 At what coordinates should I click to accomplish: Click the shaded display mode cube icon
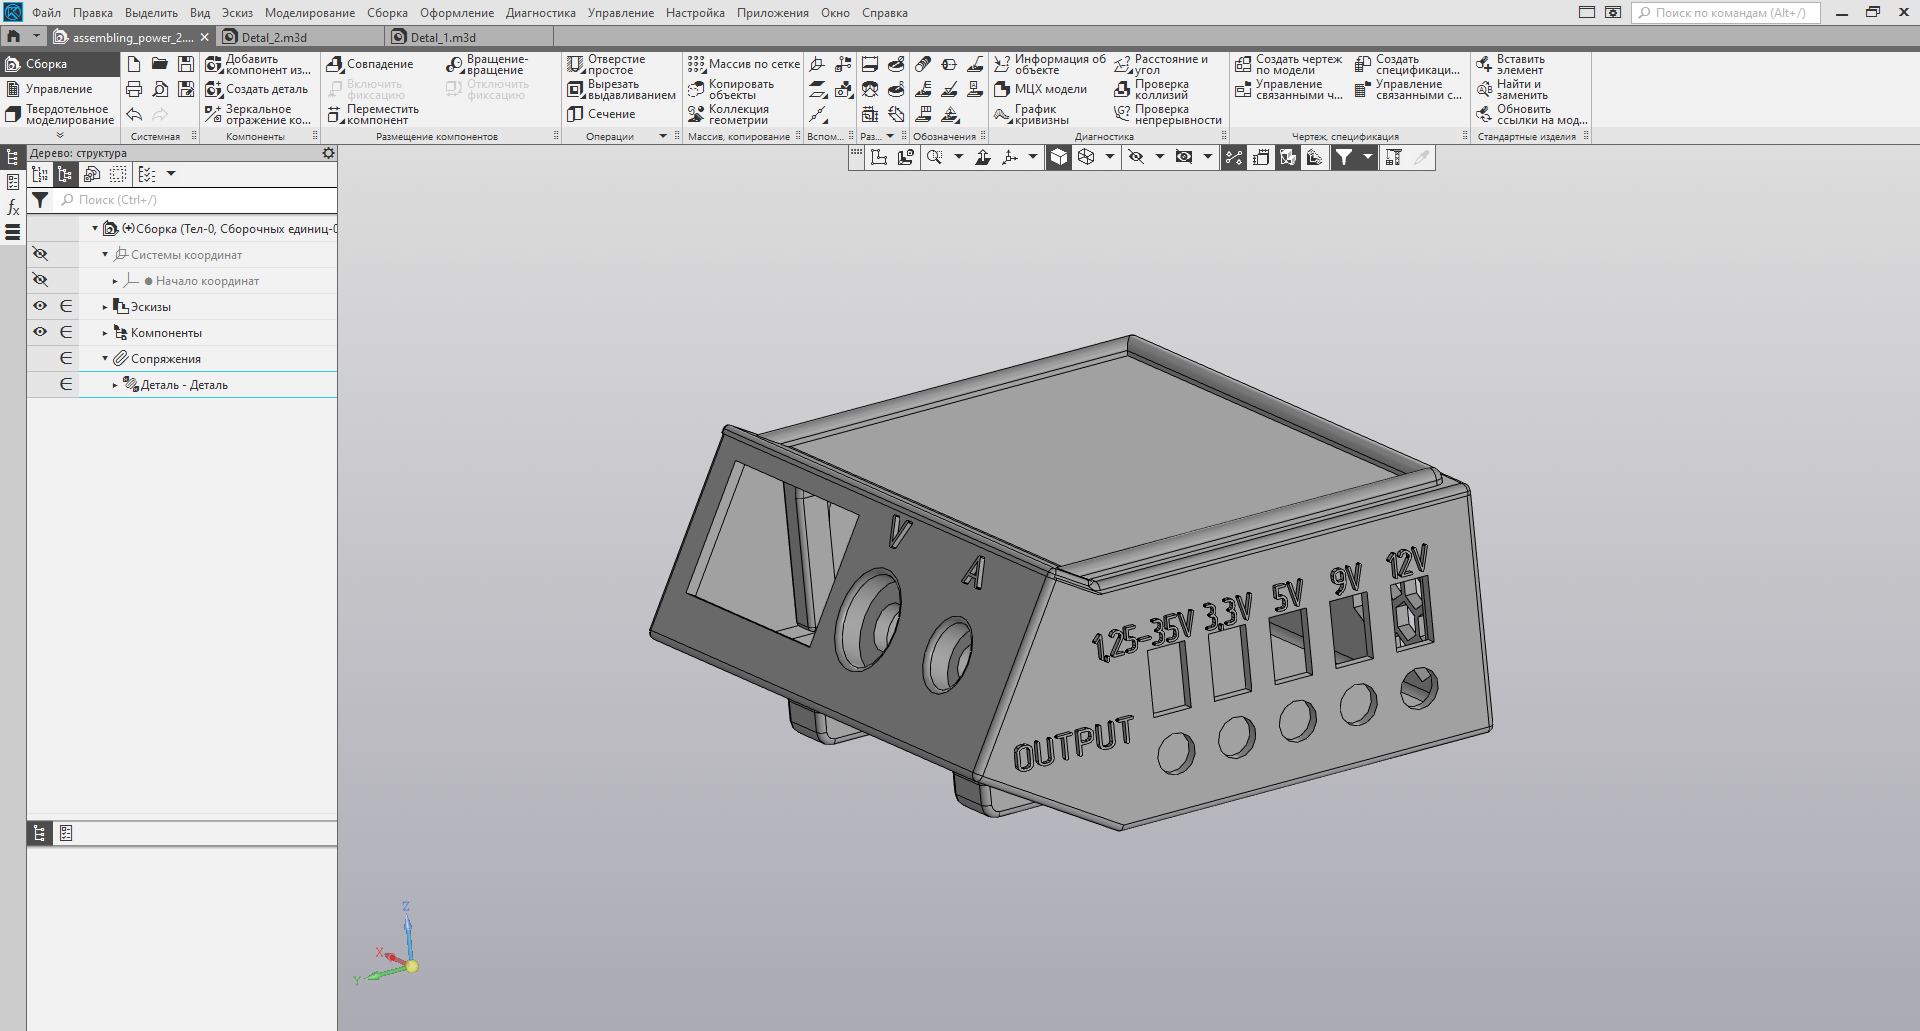(x=1059, y=157)
